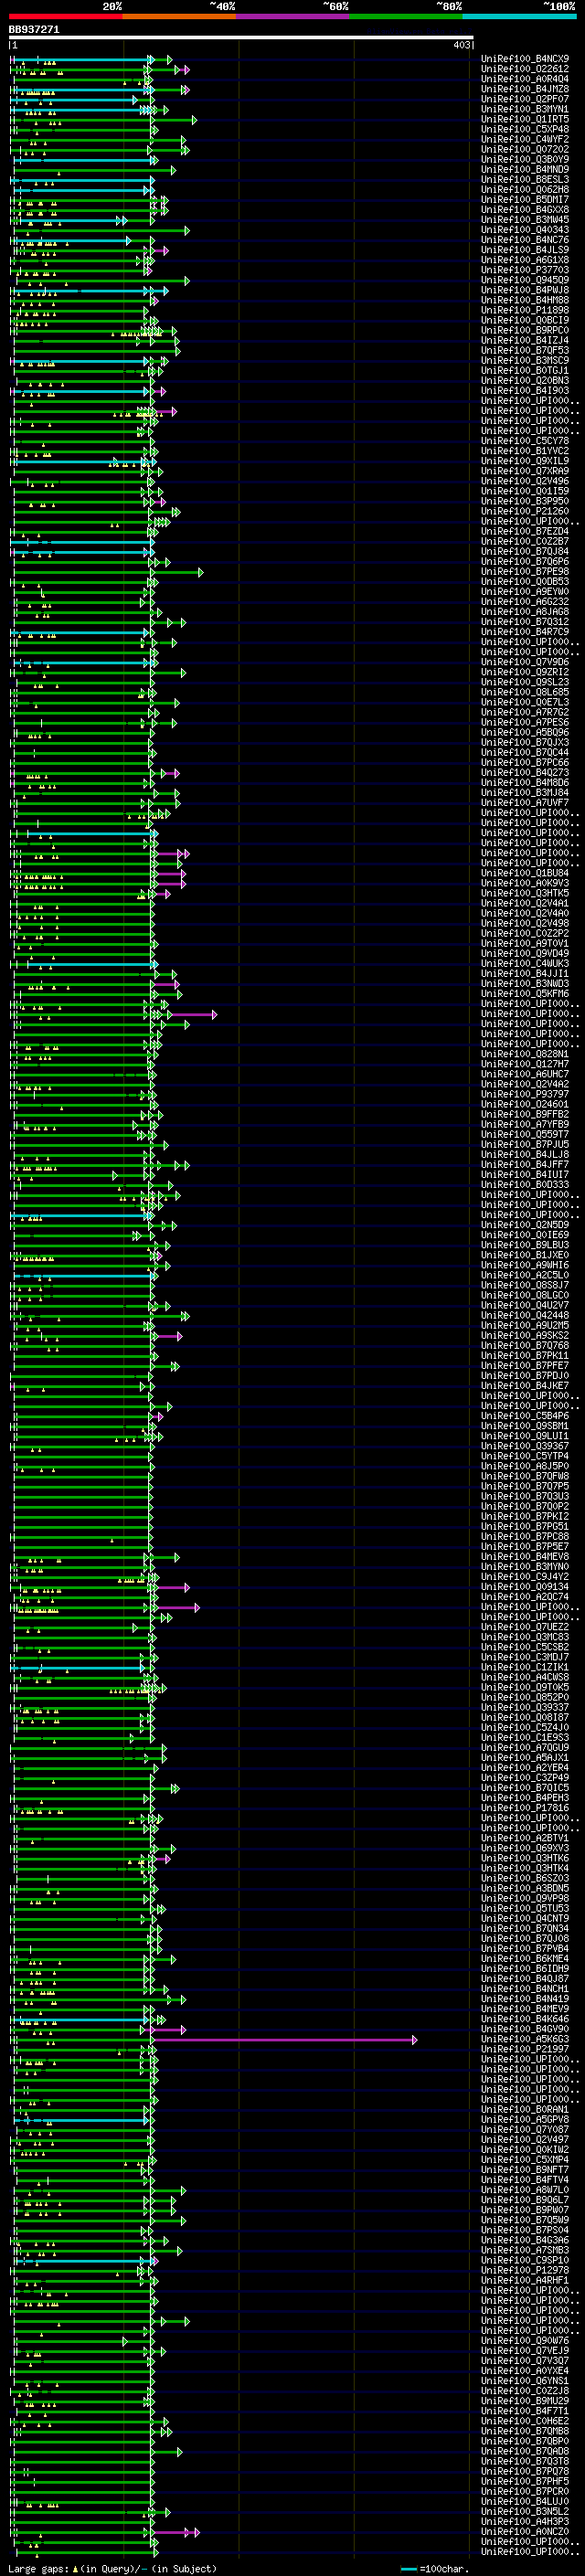Select UniRef100_Q9SBM1 label
The height and width of the screenshot is (2576, 585).
[525, 1426]
